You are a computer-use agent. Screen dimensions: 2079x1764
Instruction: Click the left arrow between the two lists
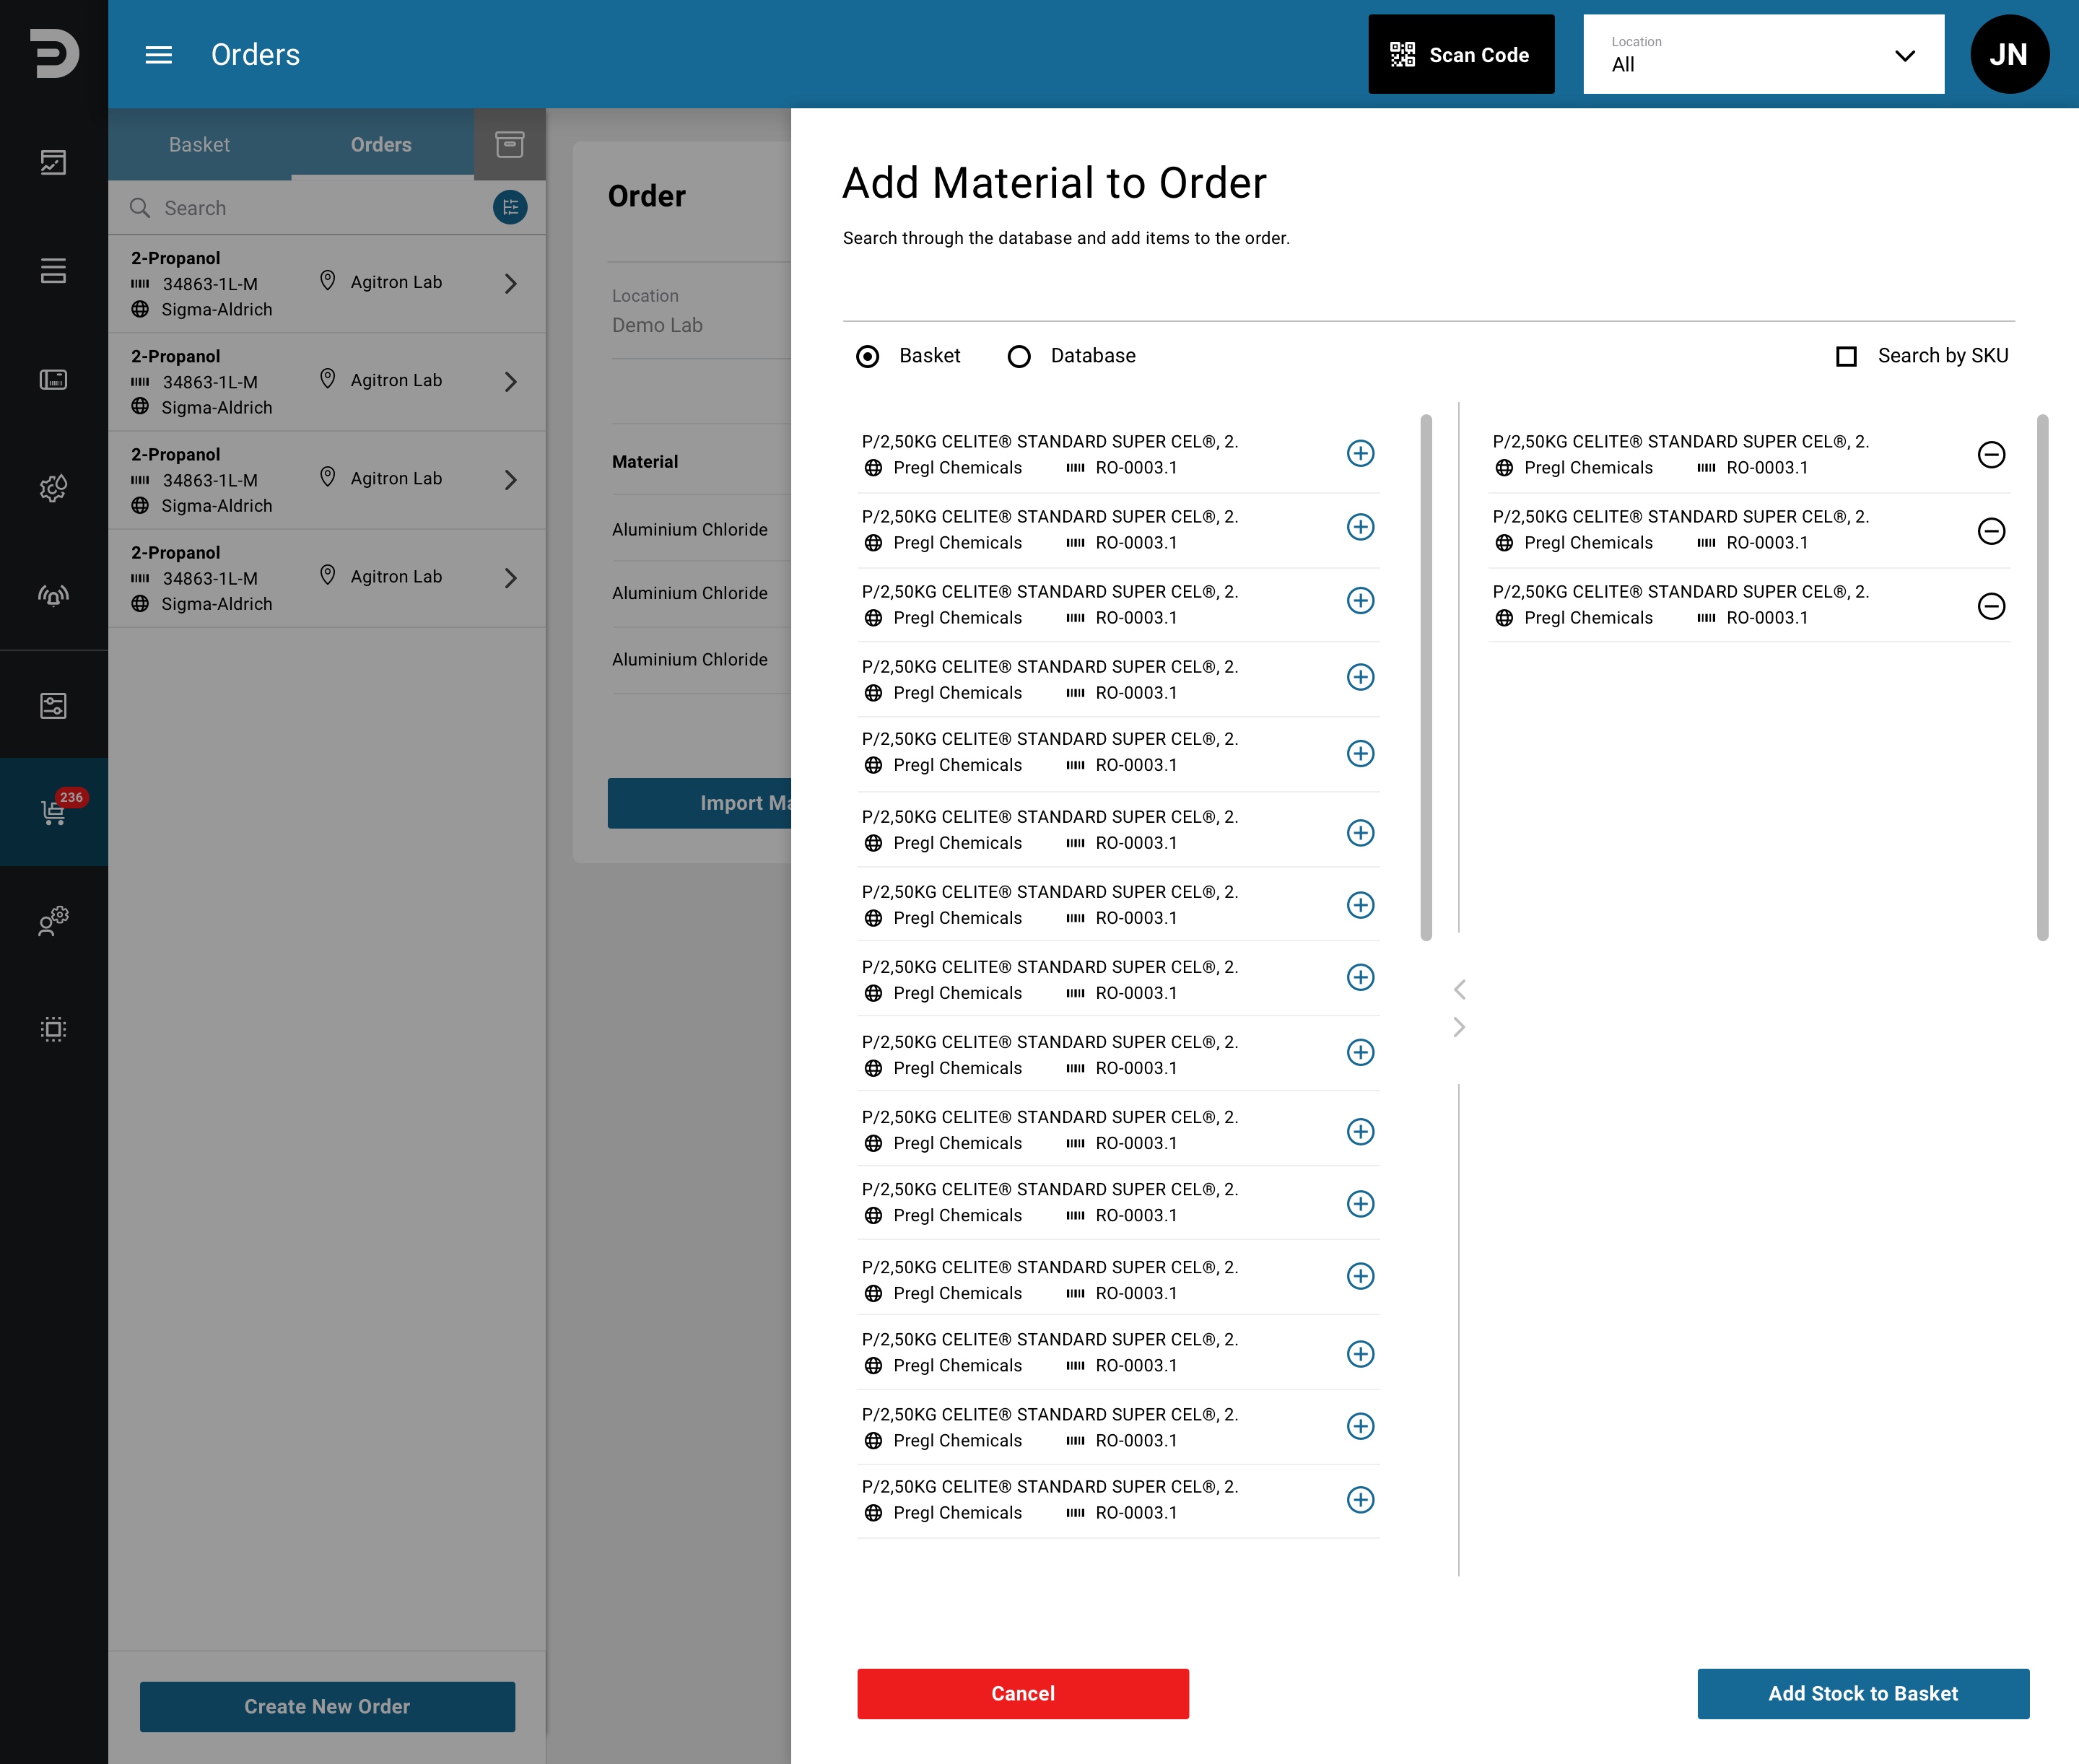1459,989
